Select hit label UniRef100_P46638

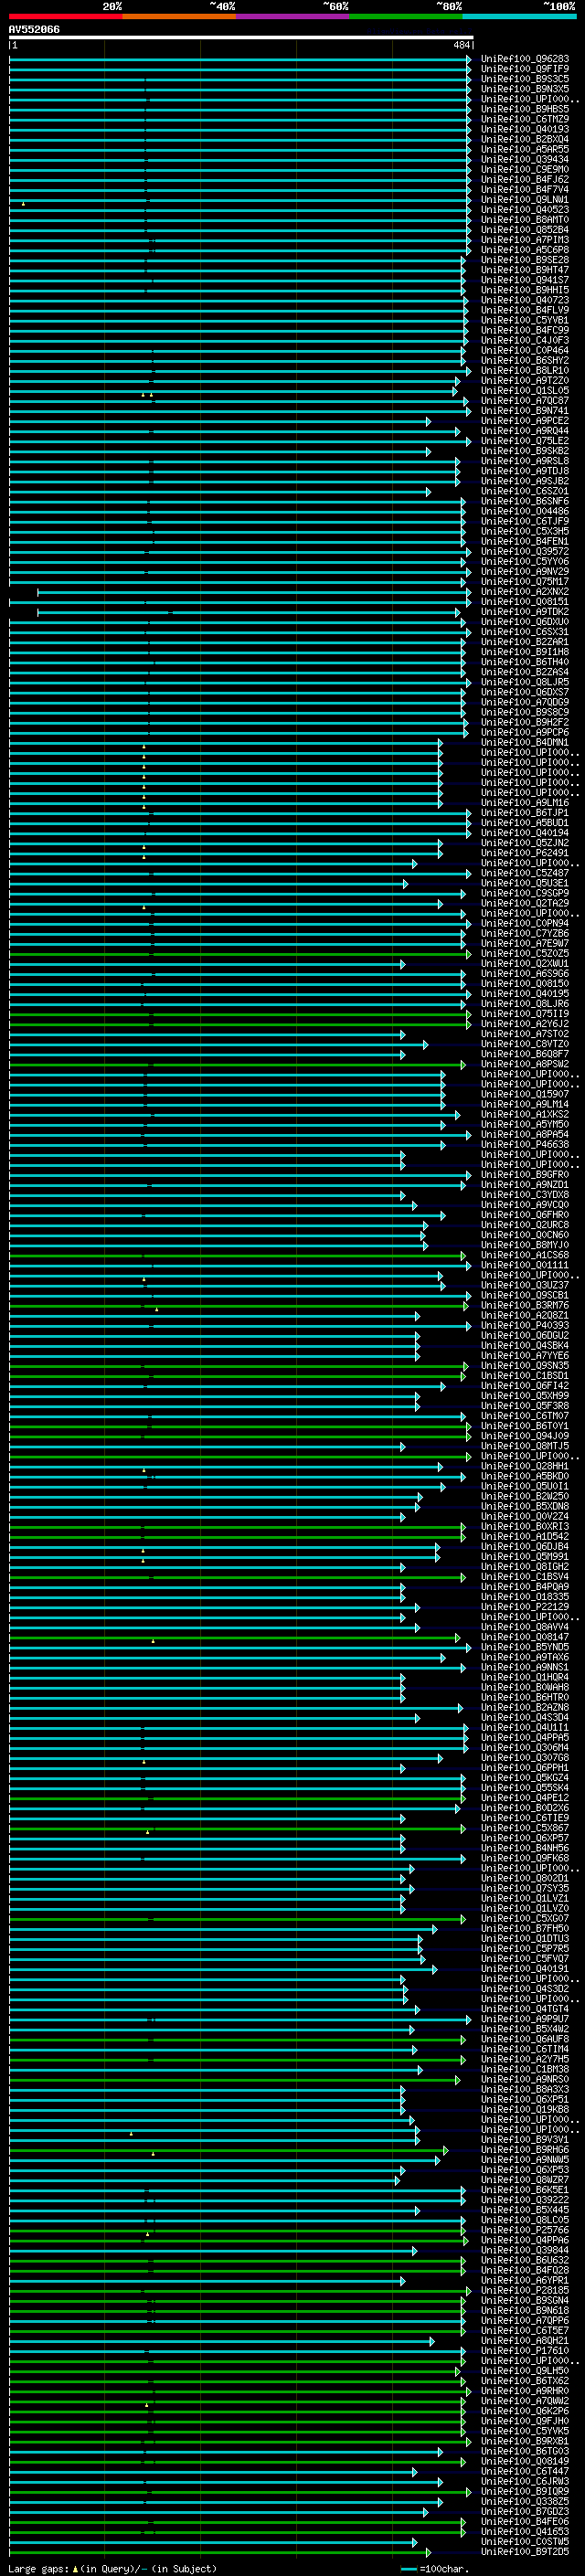click(525, 1144)
